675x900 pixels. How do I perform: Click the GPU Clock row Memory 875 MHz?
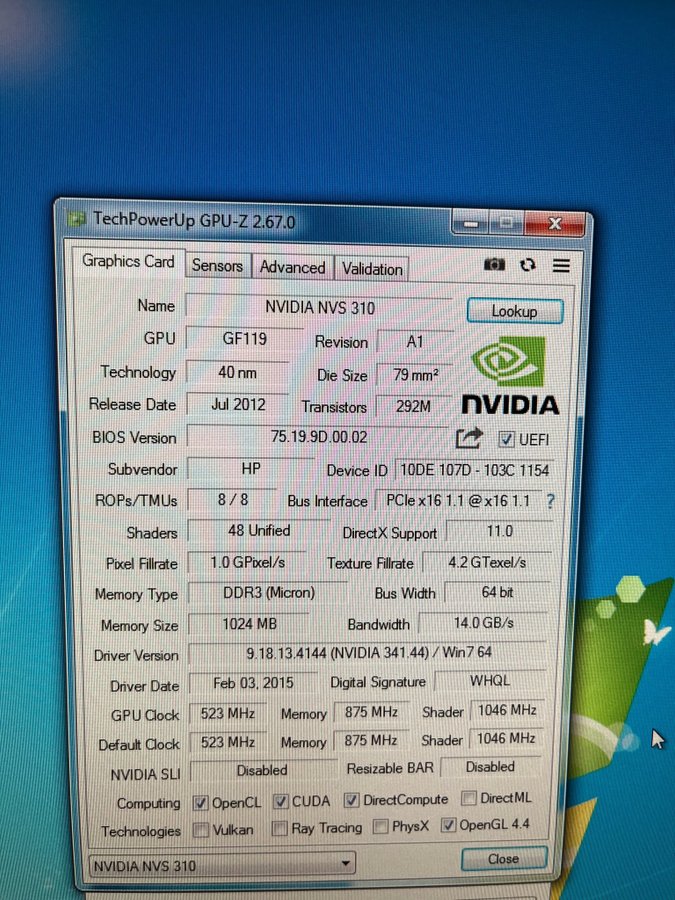[x=371, y=712]
